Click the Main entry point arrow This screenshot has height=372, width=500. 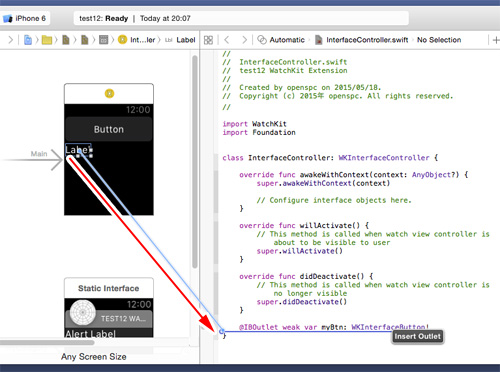click(32, 160)
